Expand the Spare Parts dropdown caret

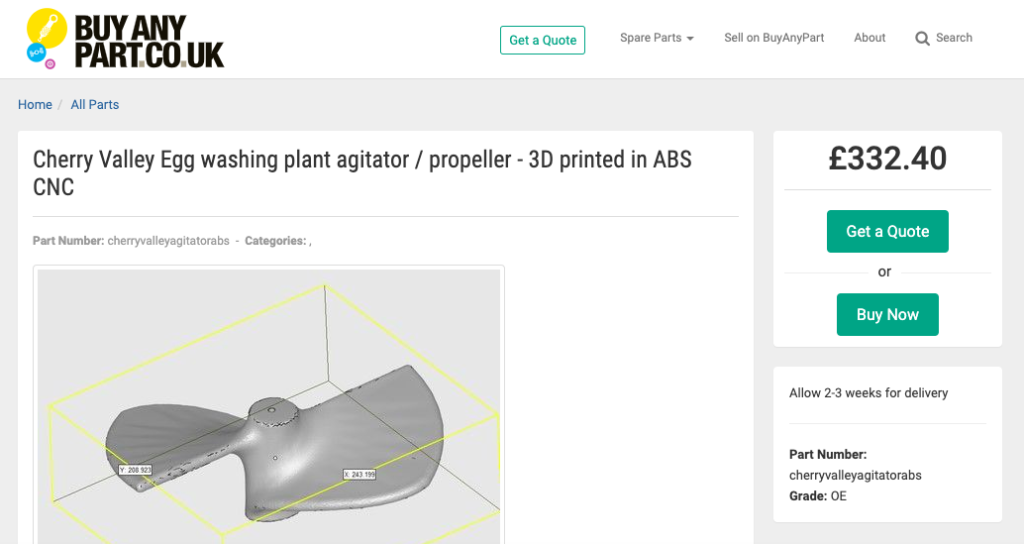[690, 39]
